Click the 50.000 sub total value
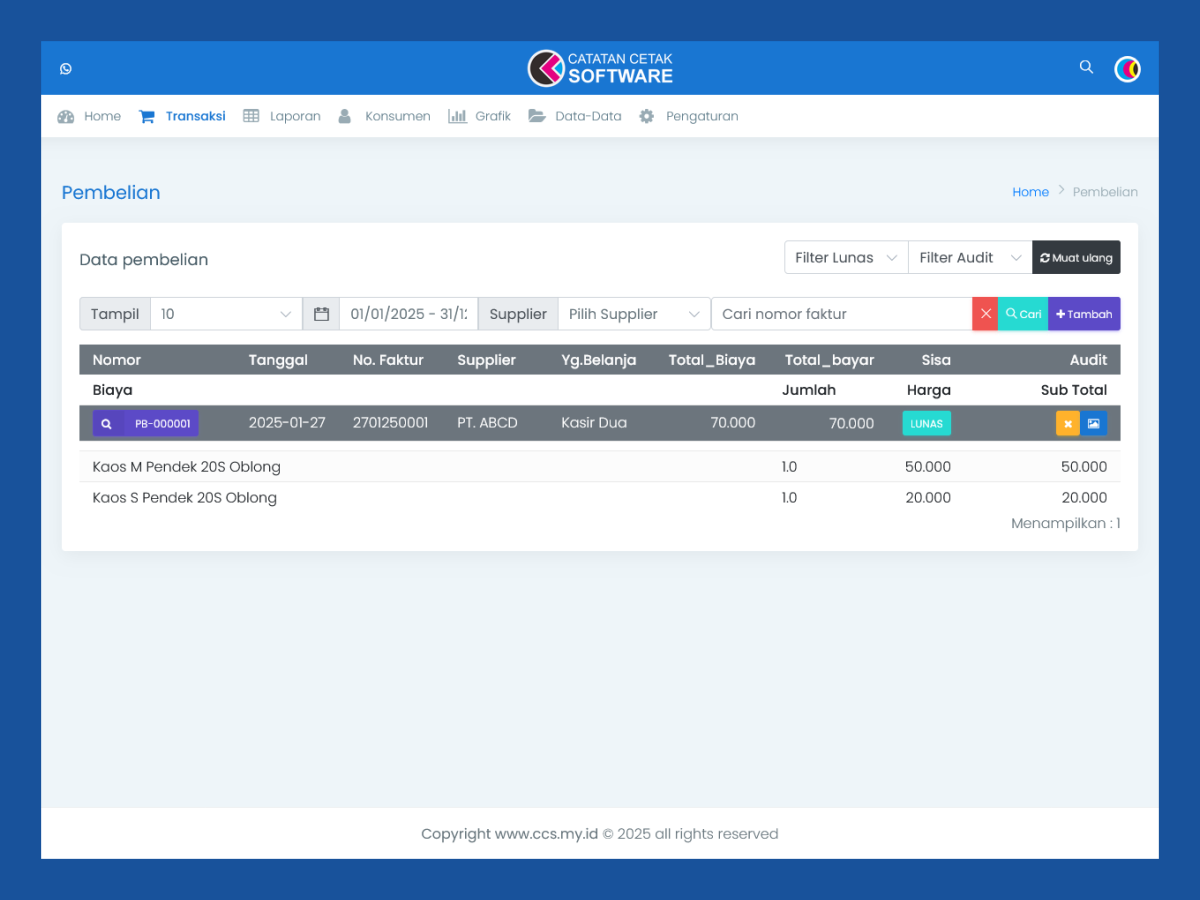This screenshot has height=900, width=1200. 1084,467
